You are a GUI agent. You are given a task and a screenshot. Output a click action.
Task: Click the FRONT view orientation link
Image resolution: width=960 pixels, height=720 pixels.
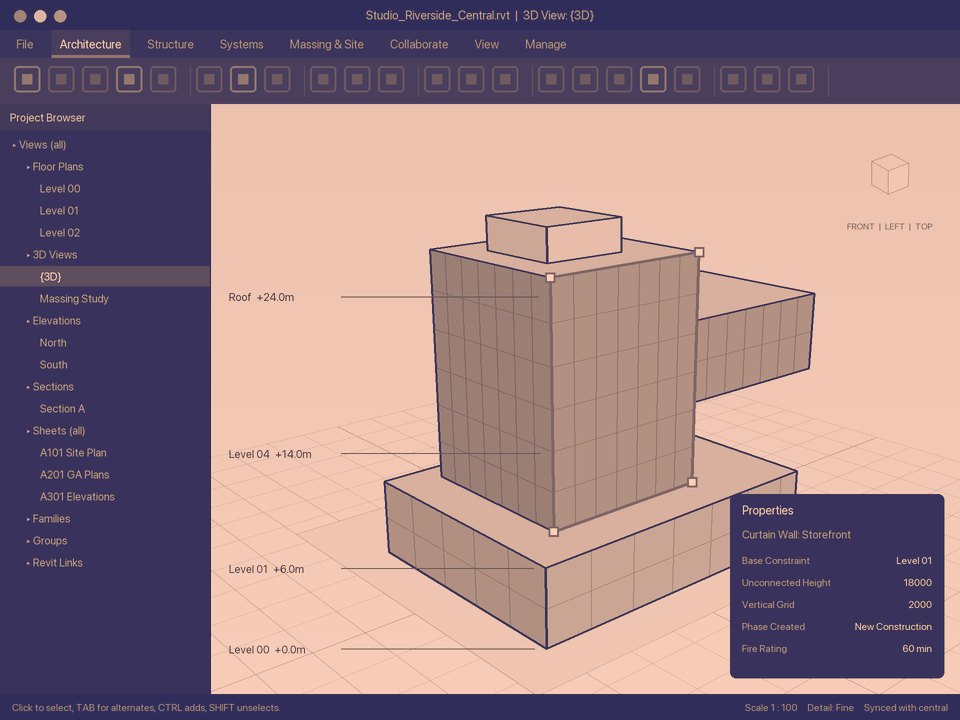(x=860, y=227)
